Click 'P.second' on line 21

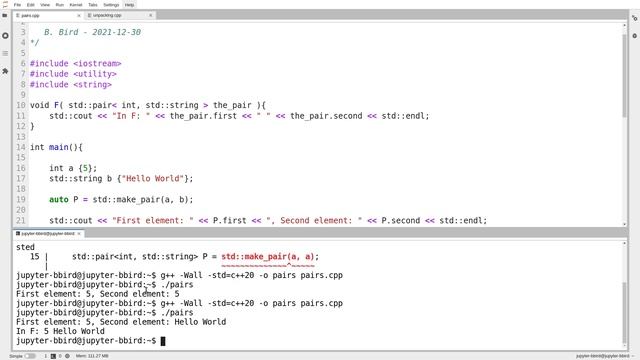click(401, 221)
